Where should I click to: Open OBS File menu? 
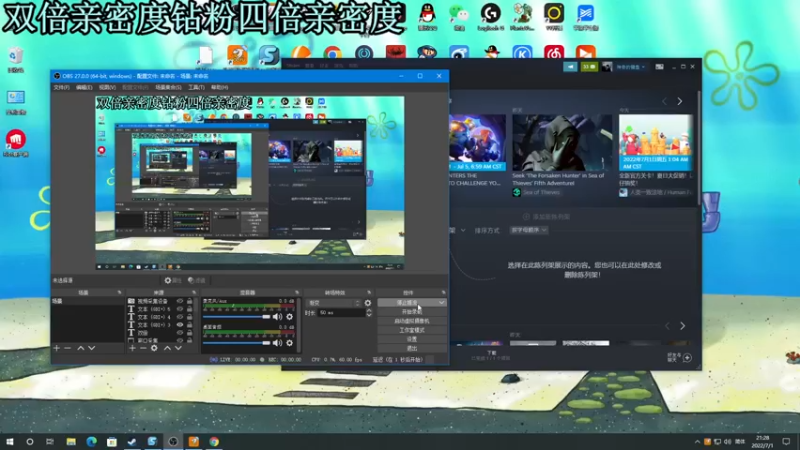click(x=61, y=87)
